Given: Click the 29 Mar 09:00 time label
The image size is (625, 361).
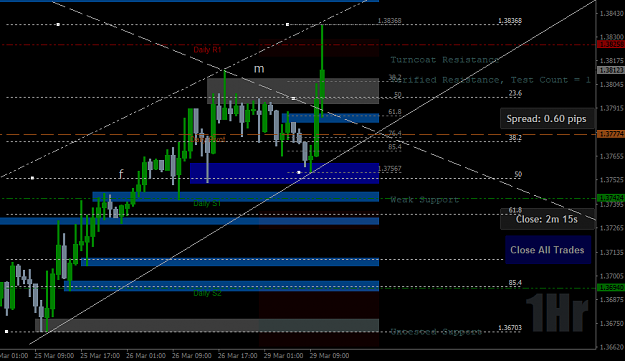Looking at the screenshot, I should click(x=329, y=355).
